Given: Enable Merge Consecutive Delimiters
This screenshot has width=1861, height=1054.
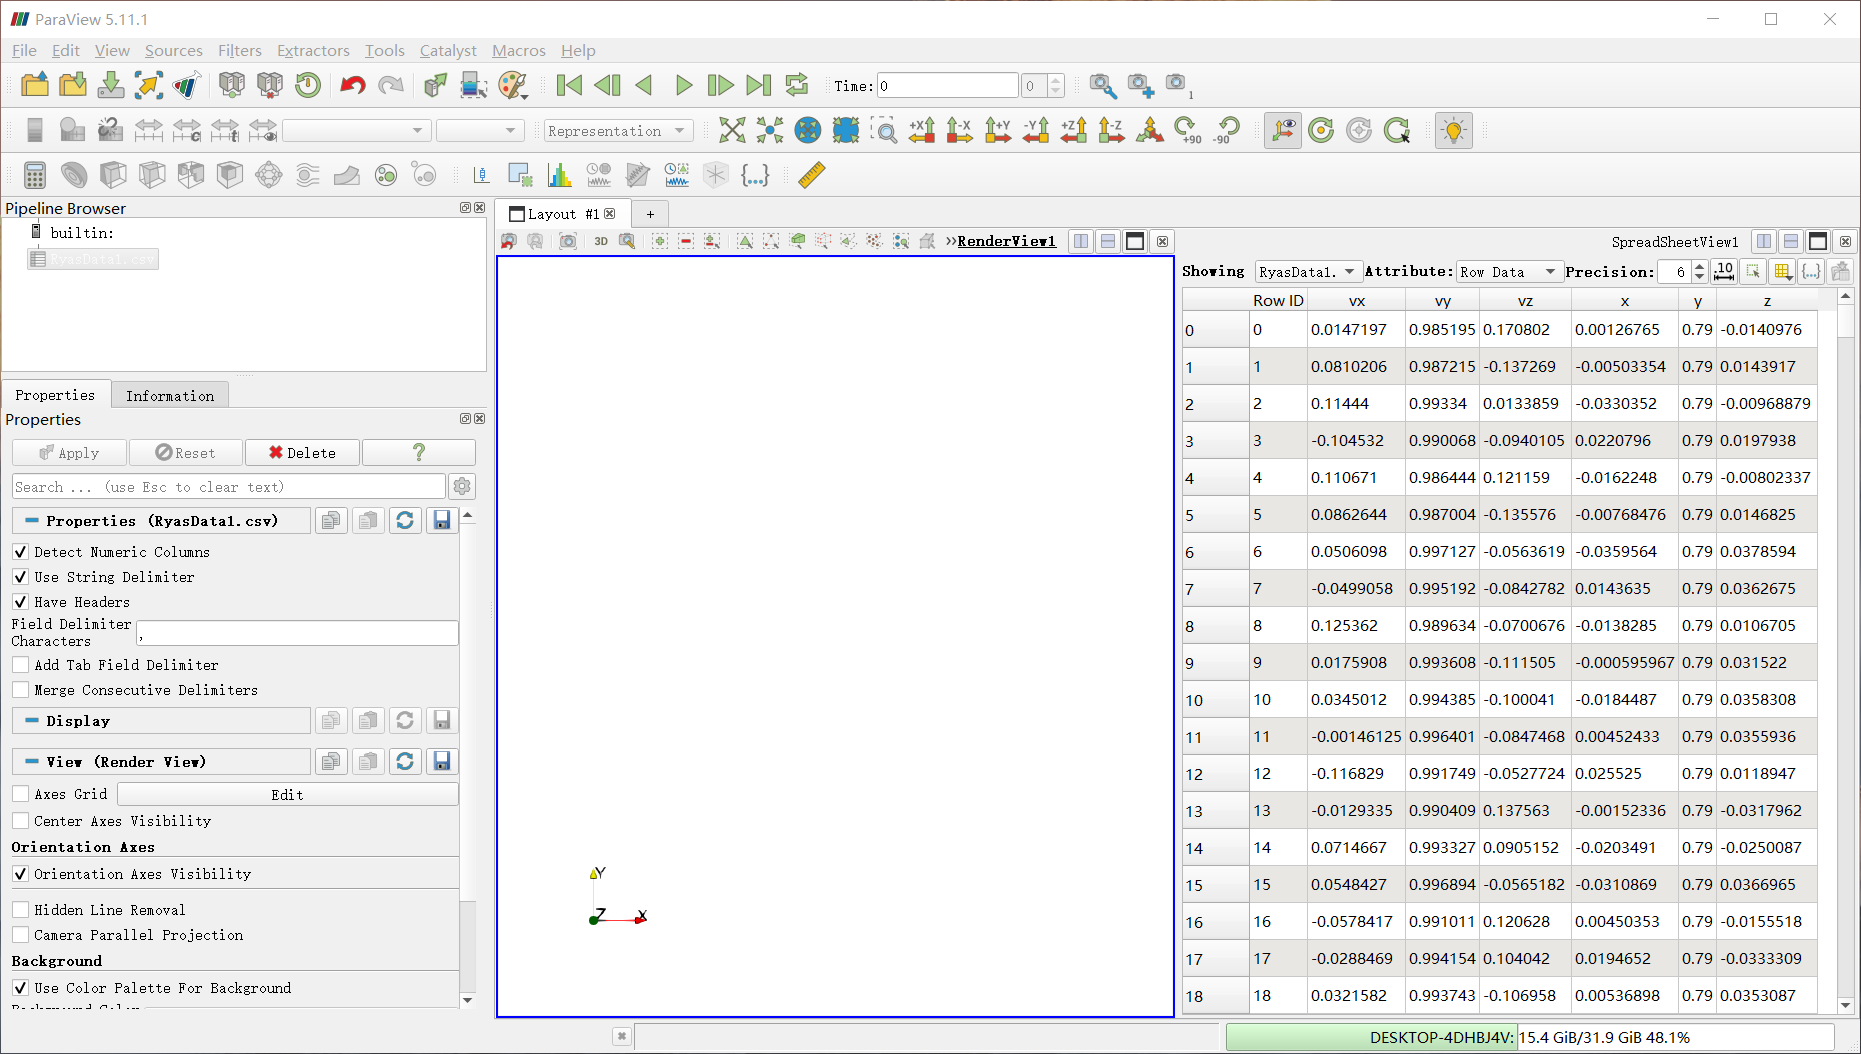Looking at the screenshot, I should [20, 690].
